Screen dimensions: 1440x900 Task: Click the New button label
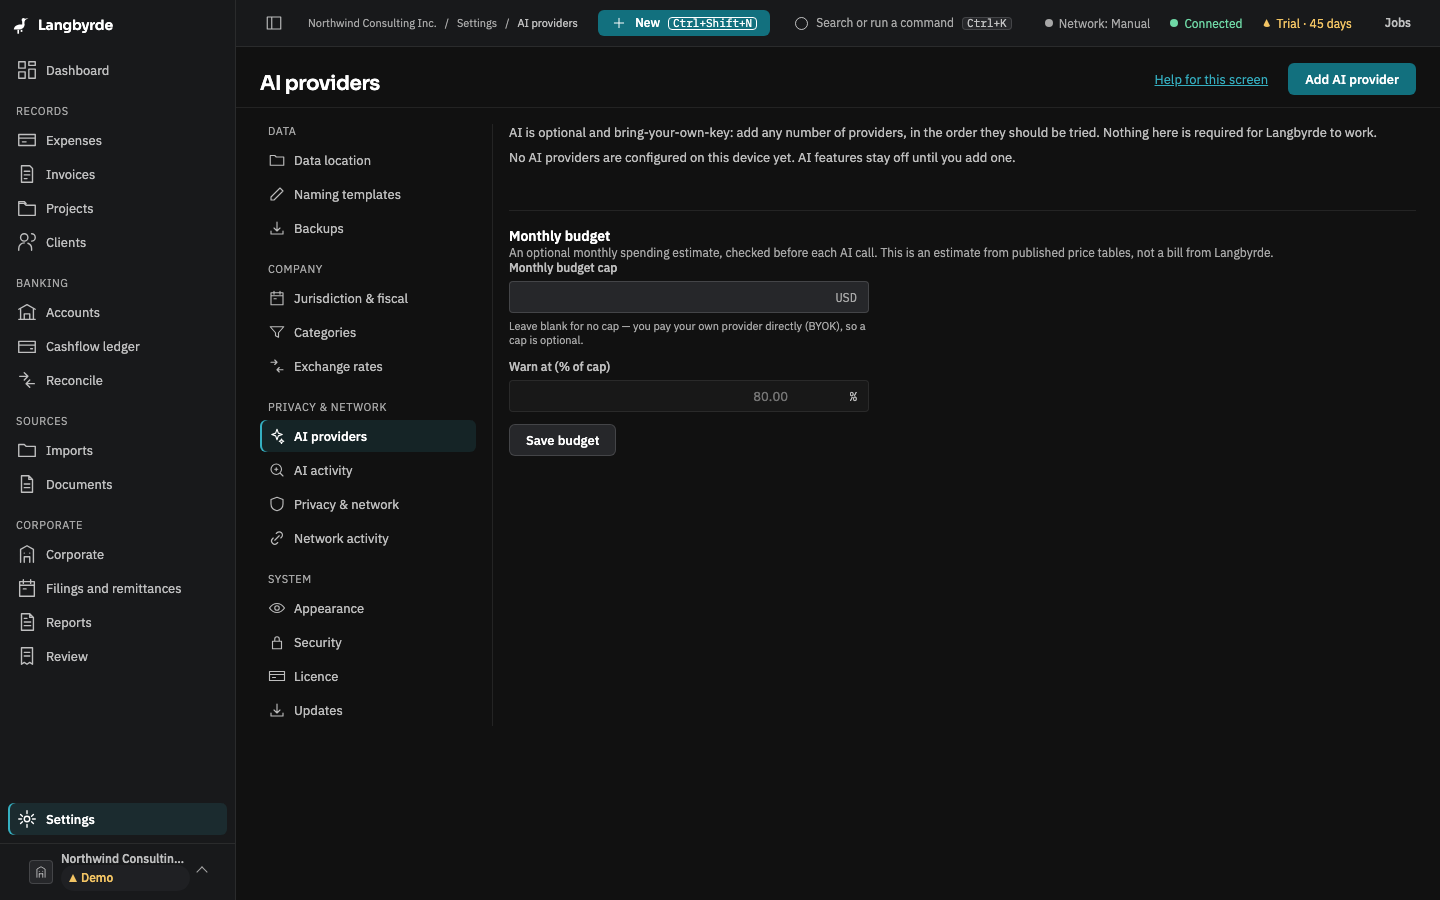pyautogui.click(x=647, y=23)
